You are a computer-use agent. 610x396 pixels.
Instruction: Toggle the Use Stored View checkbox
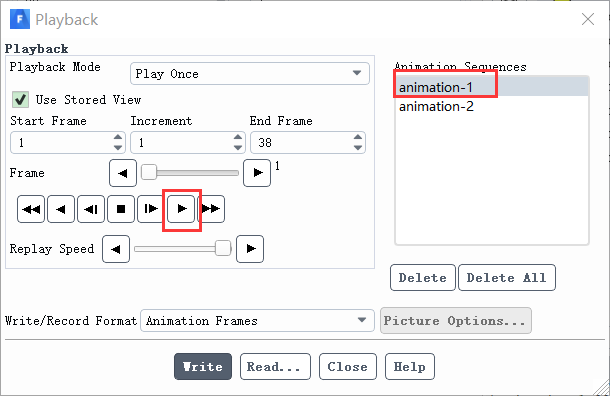click(20, 100)
